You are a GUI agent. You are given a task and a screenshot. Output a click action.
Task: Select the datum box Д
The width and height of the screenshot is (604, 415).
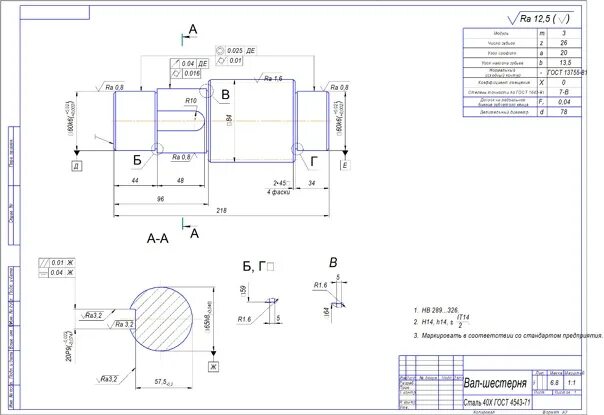tap(77, 166)
